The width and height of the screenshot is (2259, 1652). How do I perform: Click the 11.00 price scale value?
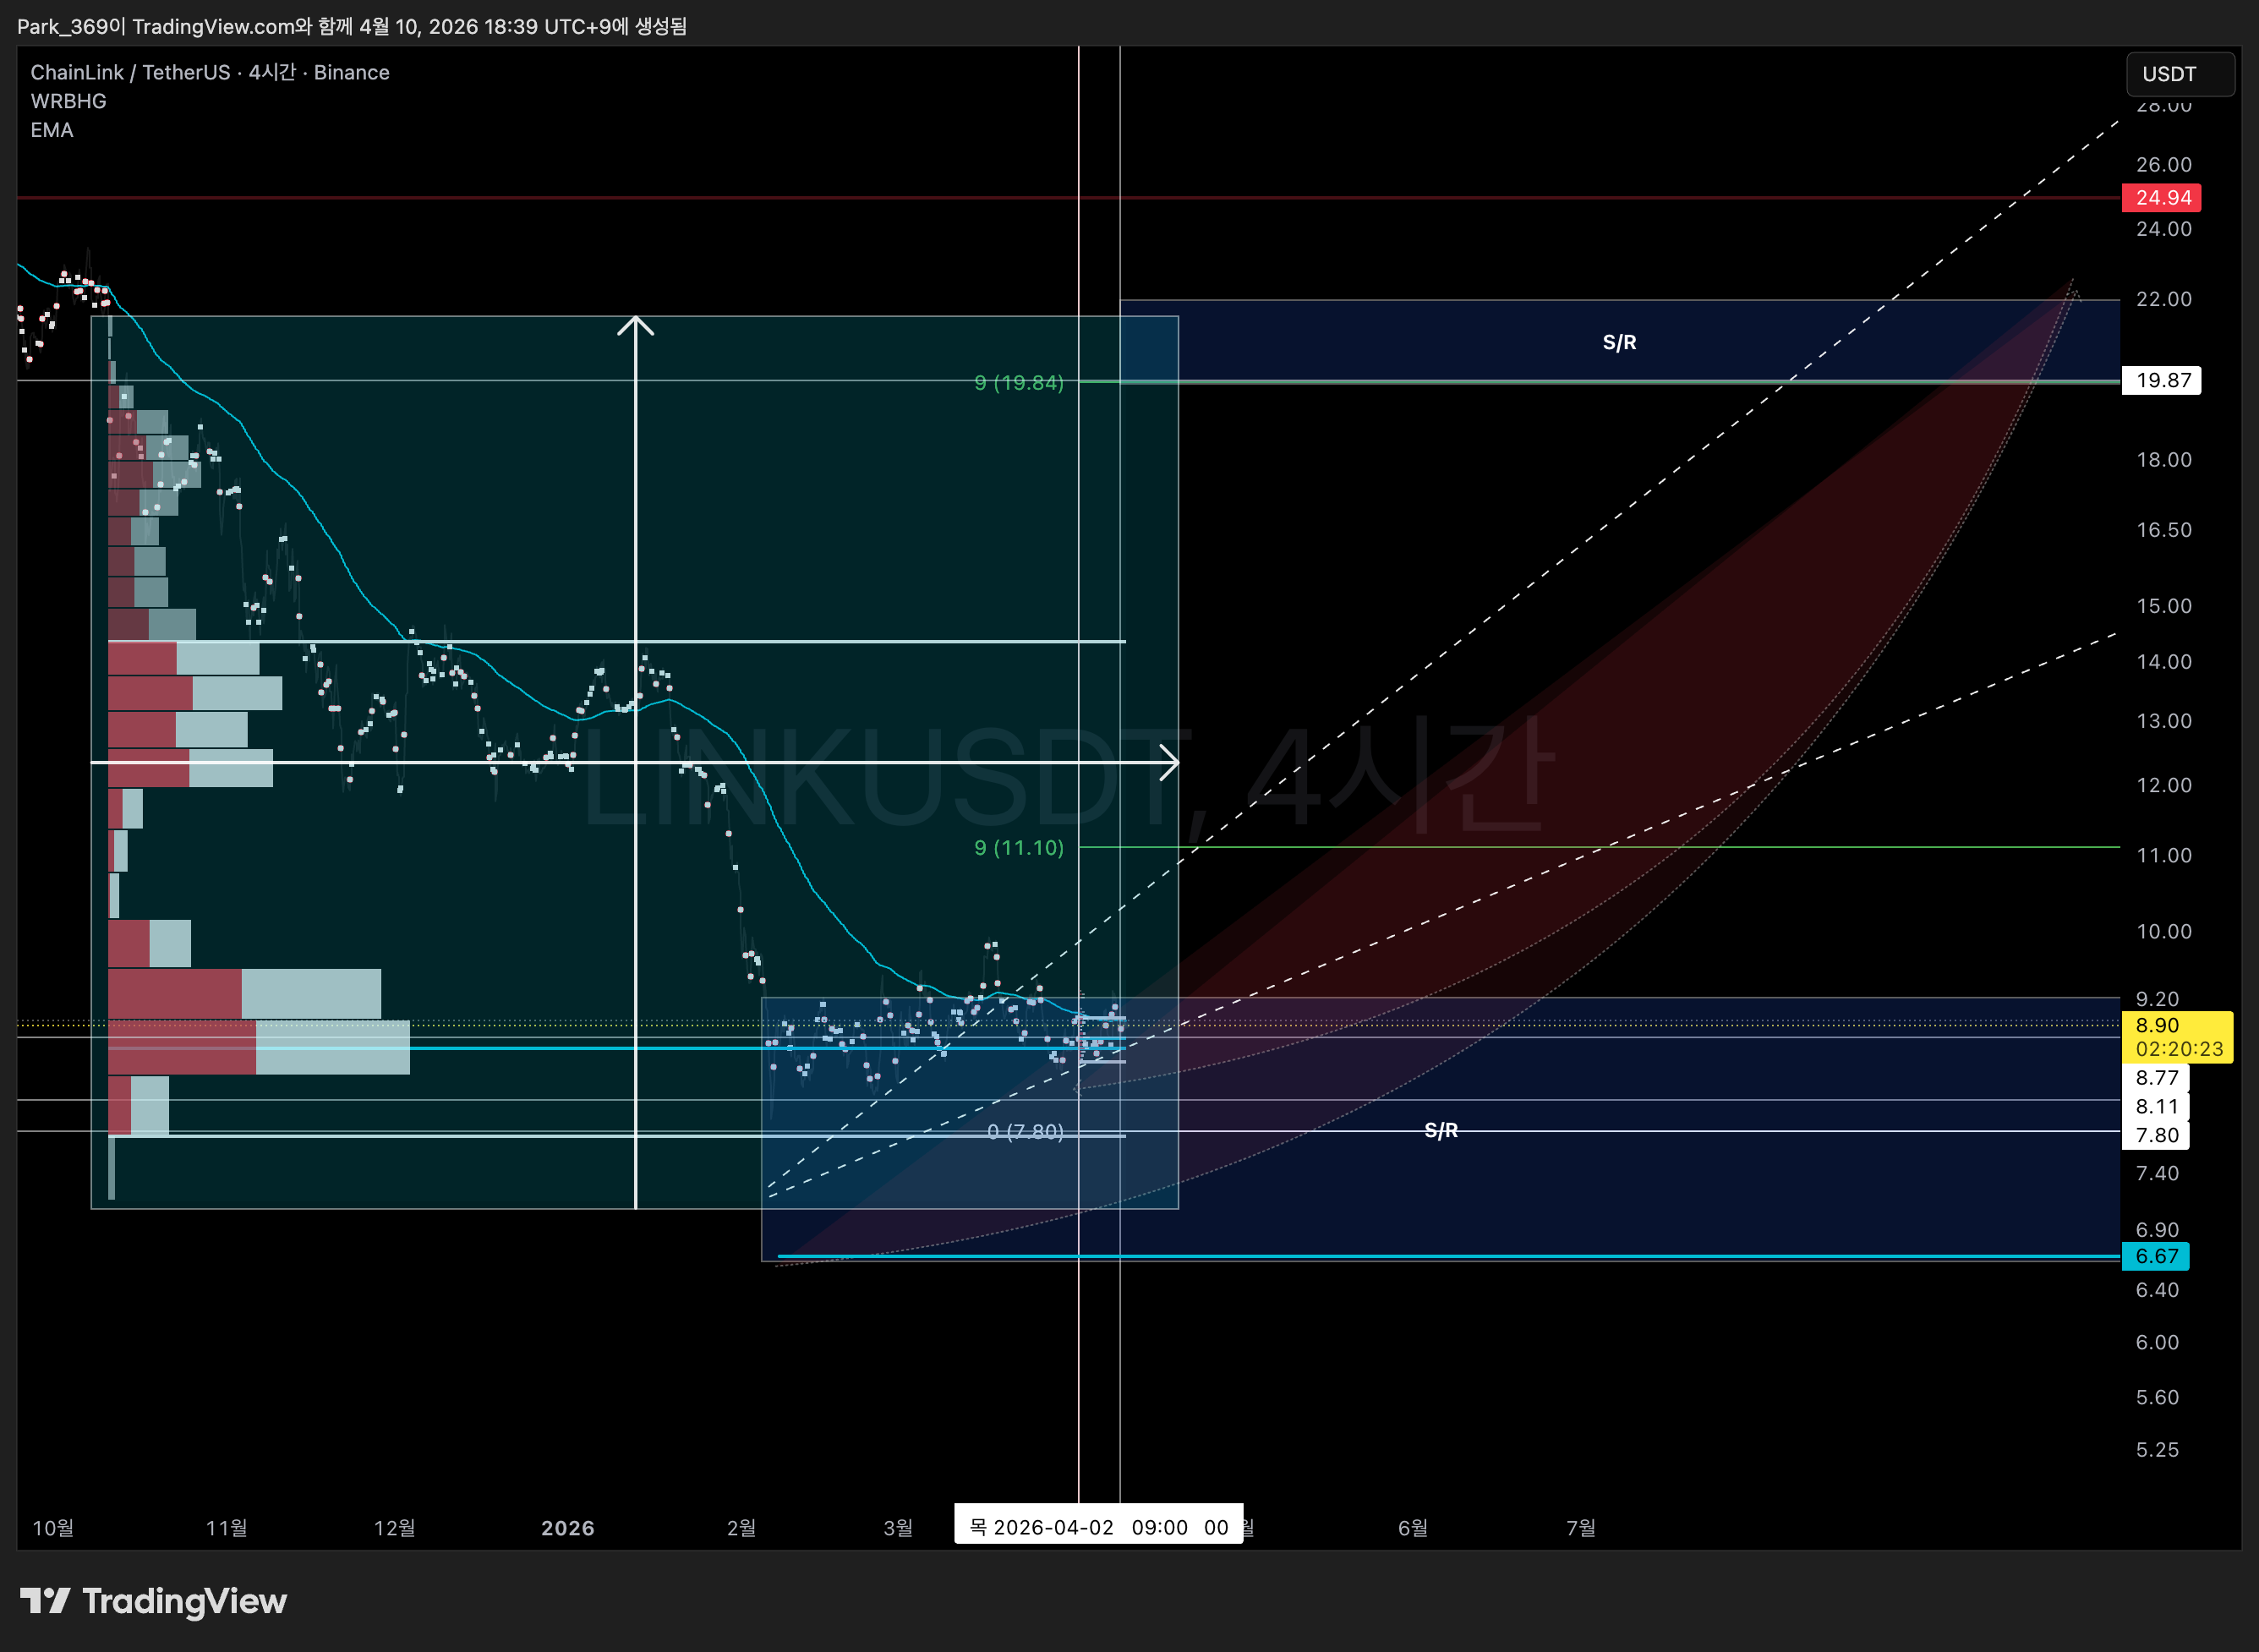coord(2164,855)
